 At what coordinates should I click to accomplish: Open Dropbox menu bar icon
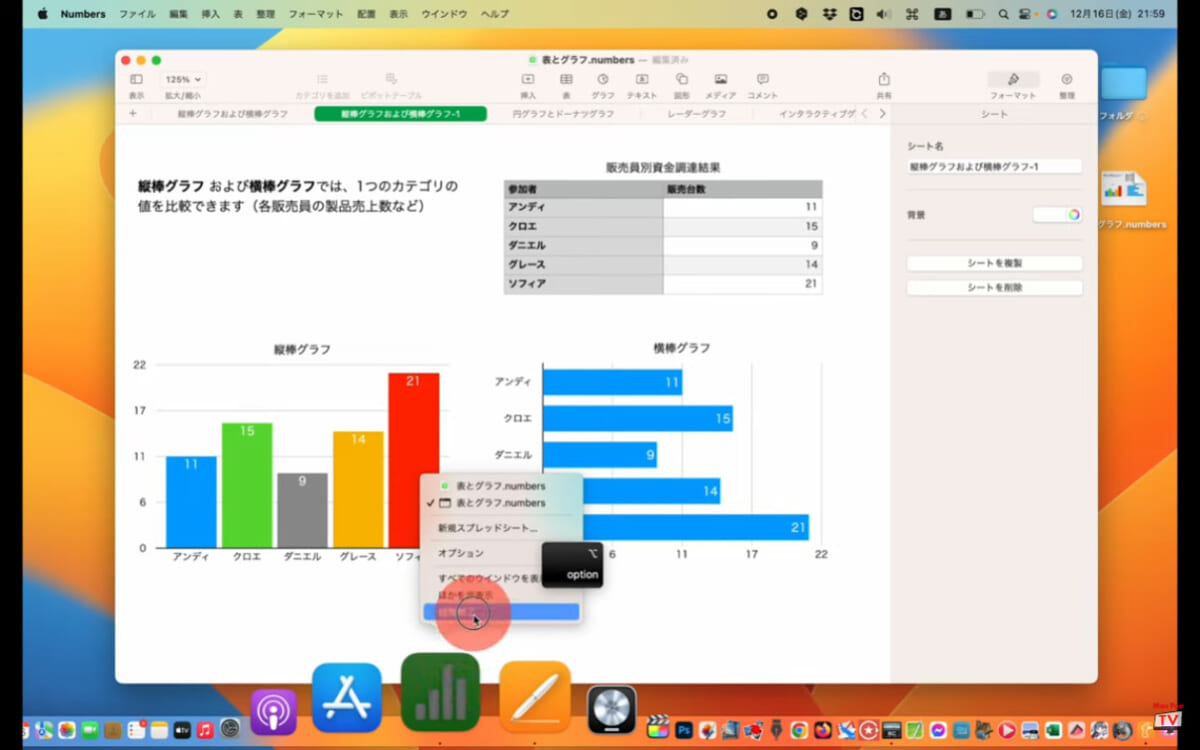click(829, 14)
